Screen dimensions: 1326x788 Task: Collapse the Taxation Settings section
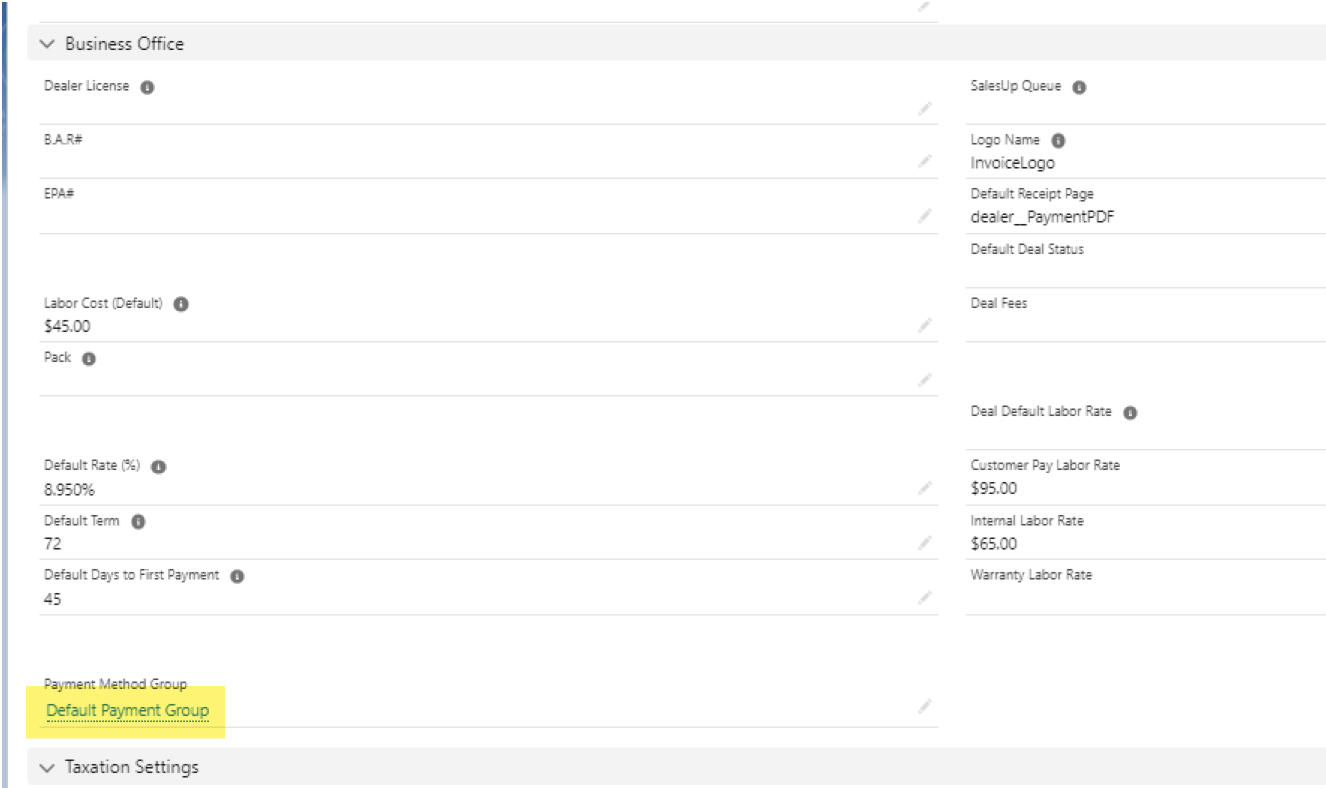coord(47,767)
